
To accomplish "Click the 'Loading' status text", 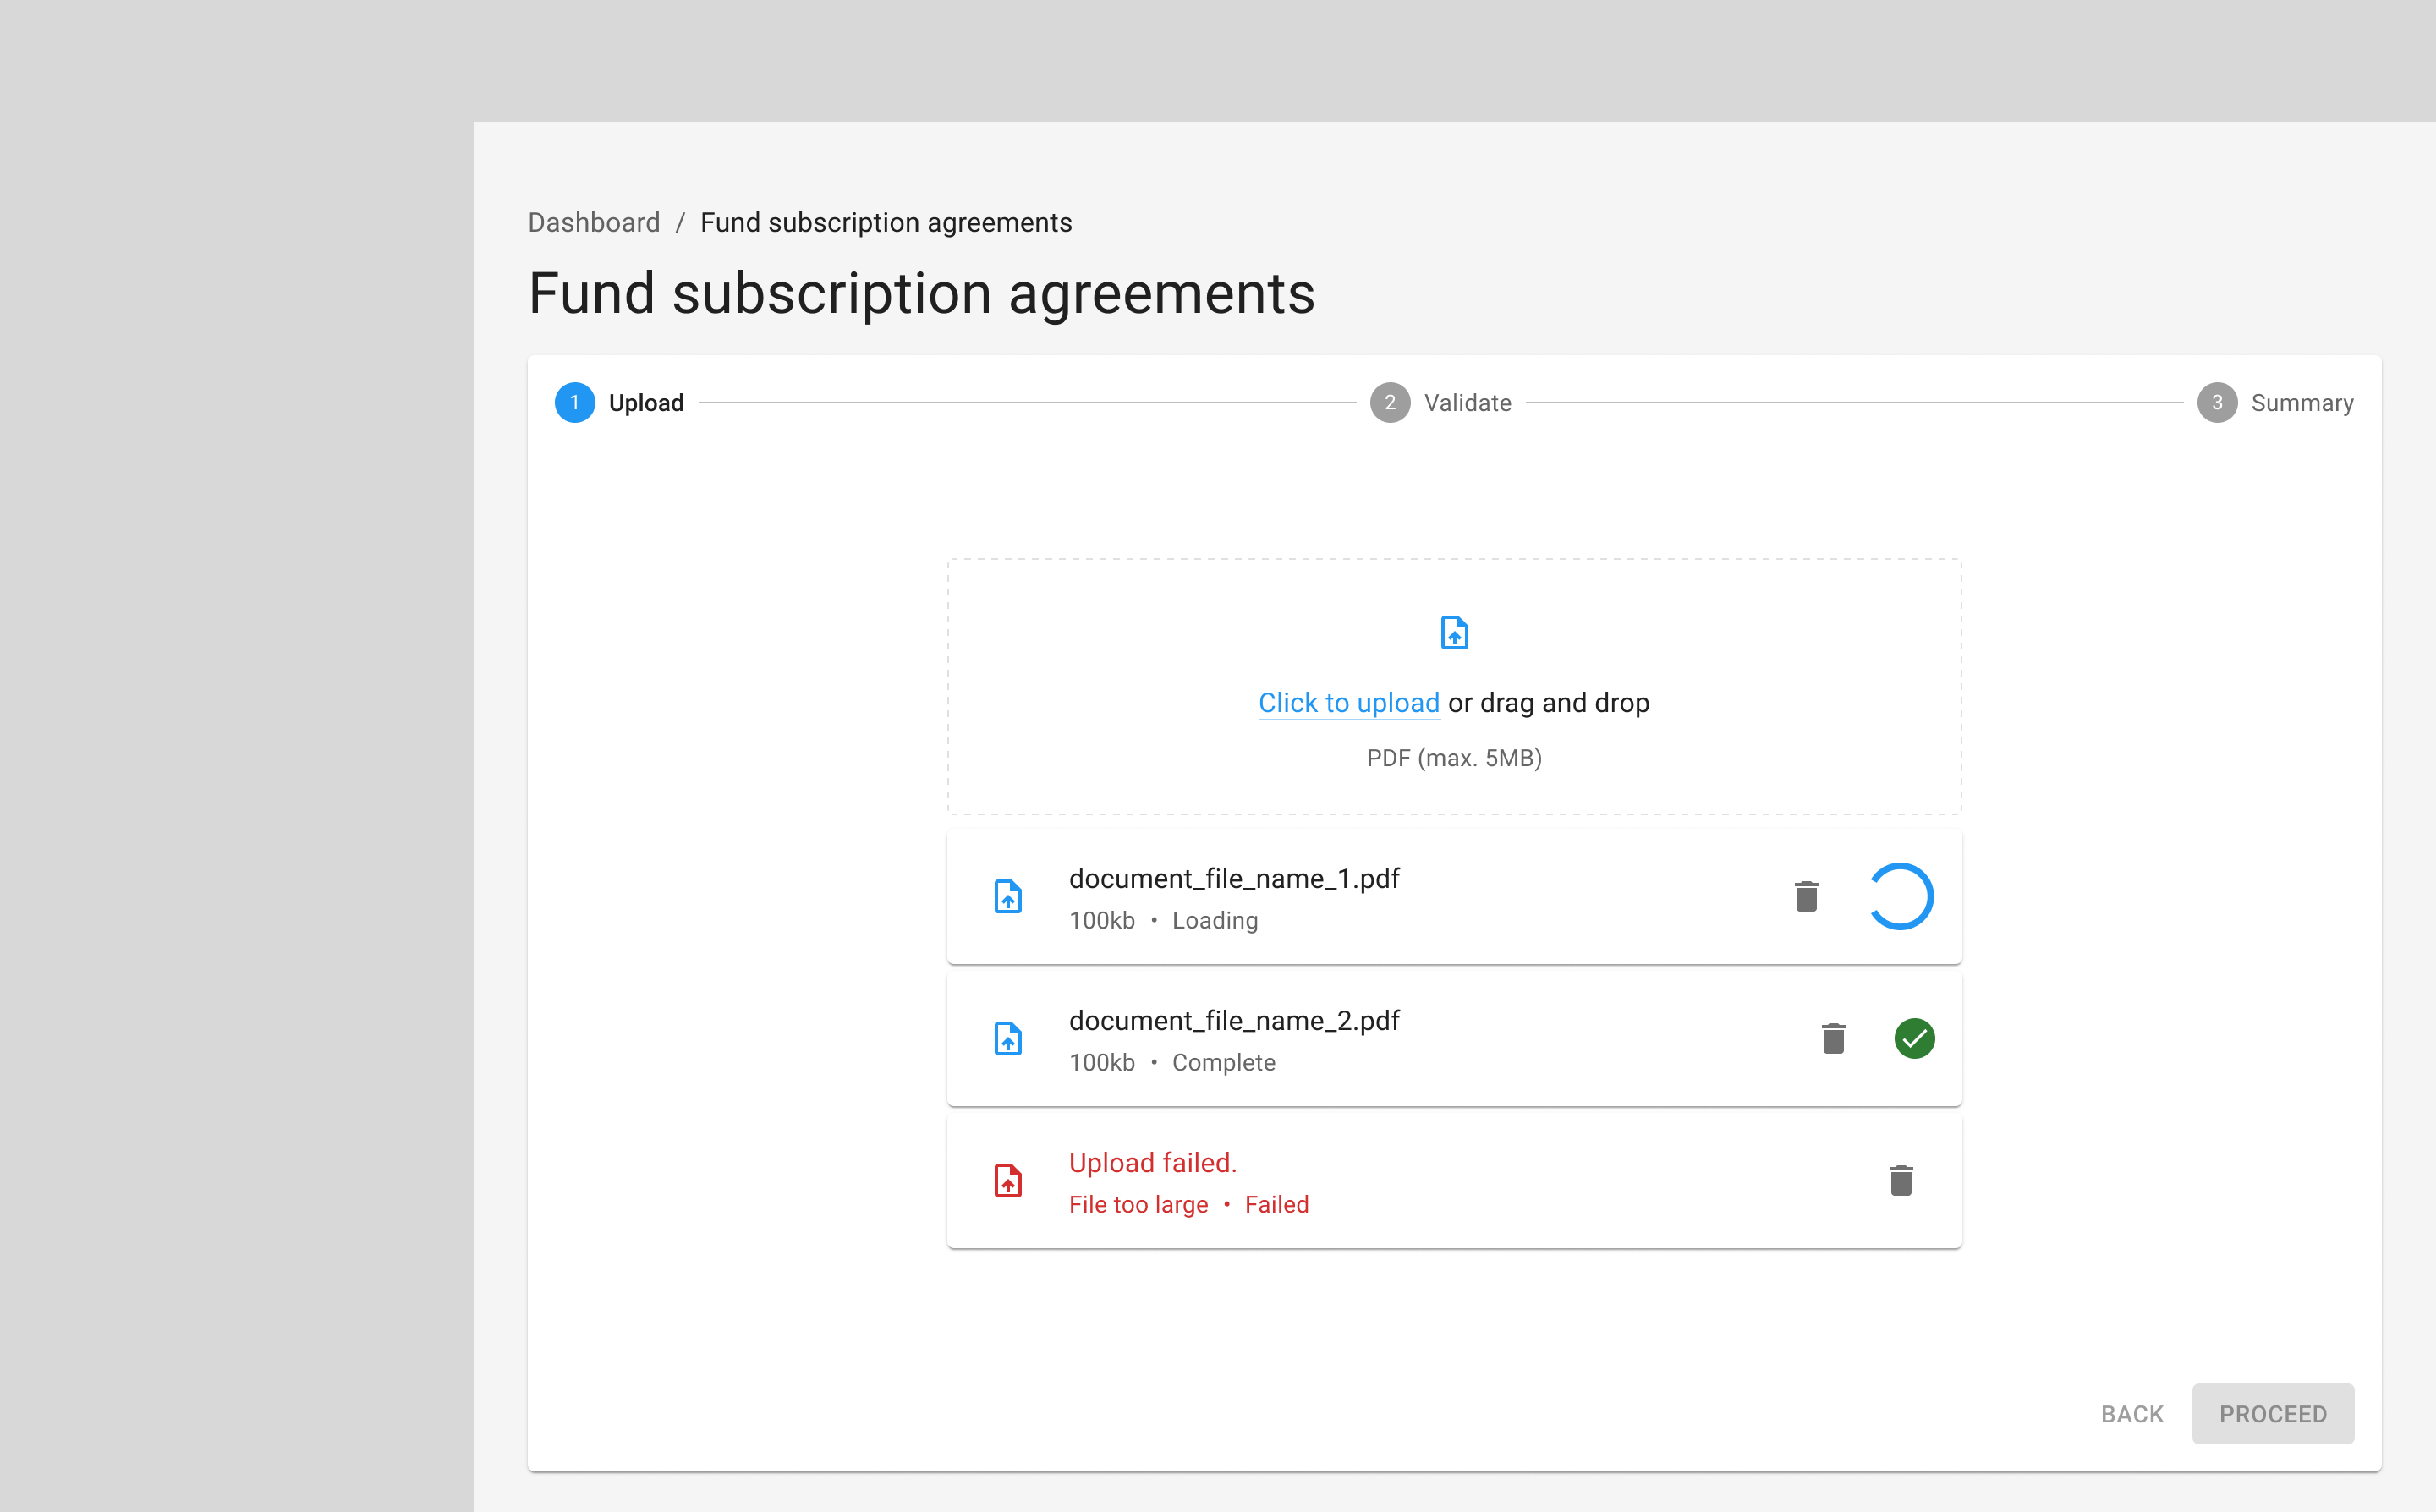I will tap(1215, 921).
